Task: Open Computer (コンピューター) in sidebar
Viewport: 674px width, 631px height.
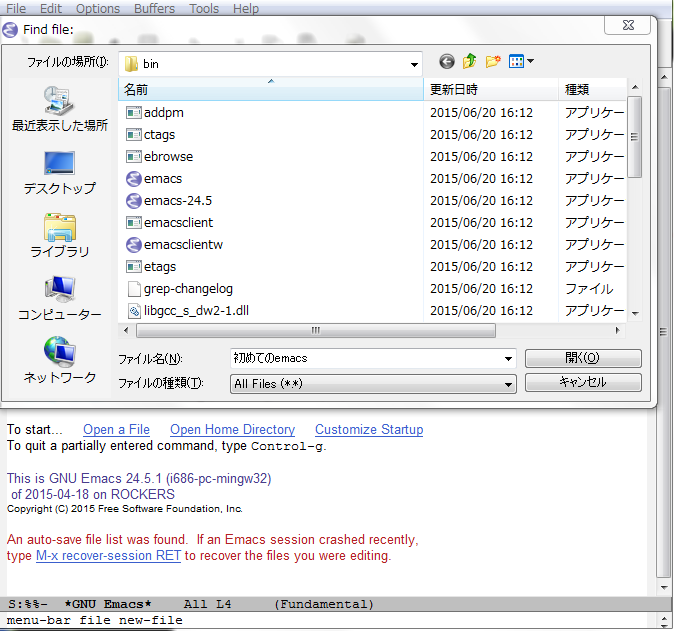Action: [59, 298]
